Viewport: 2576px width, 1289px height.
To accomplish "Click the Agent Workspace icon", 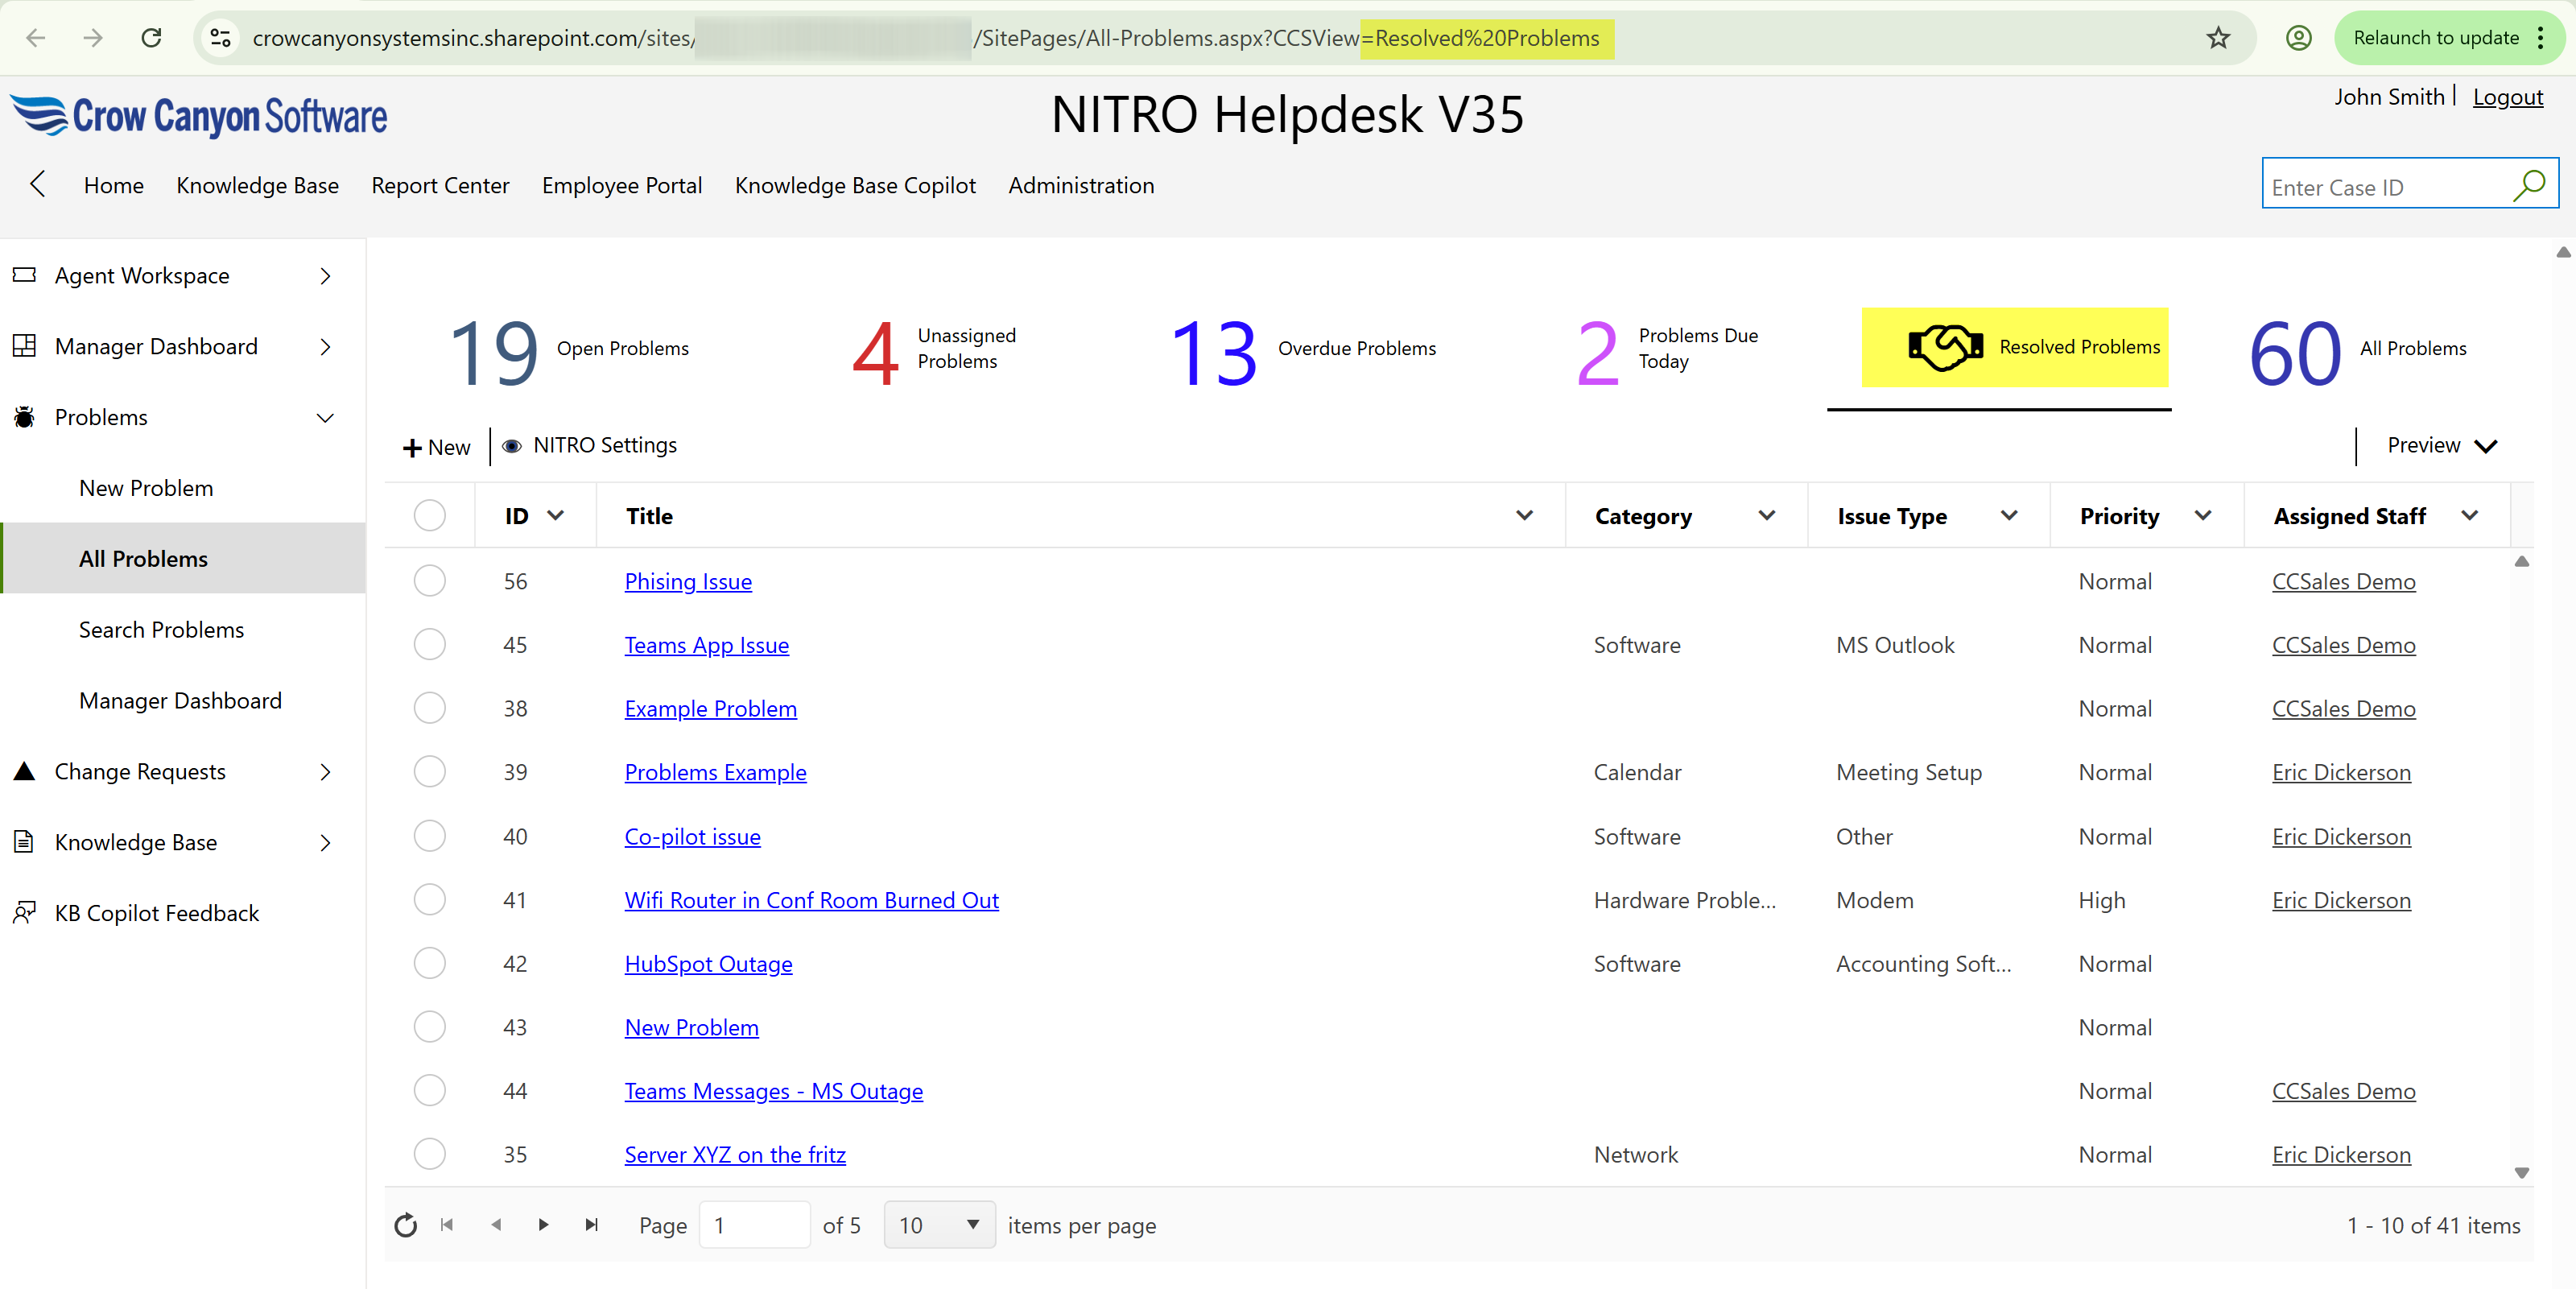I will pyautogui.click(x=24, y=275).
